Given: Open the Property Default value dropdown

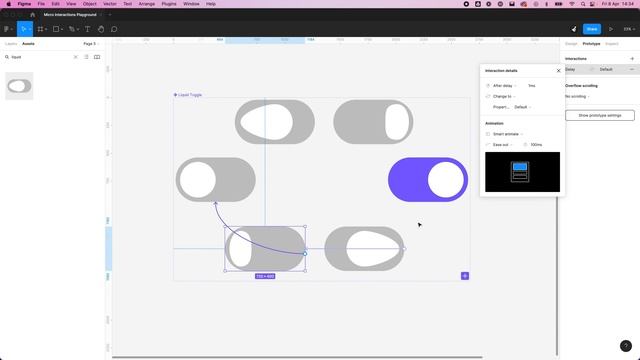Looking at the screenshot, I should click(x=522, y=107).
